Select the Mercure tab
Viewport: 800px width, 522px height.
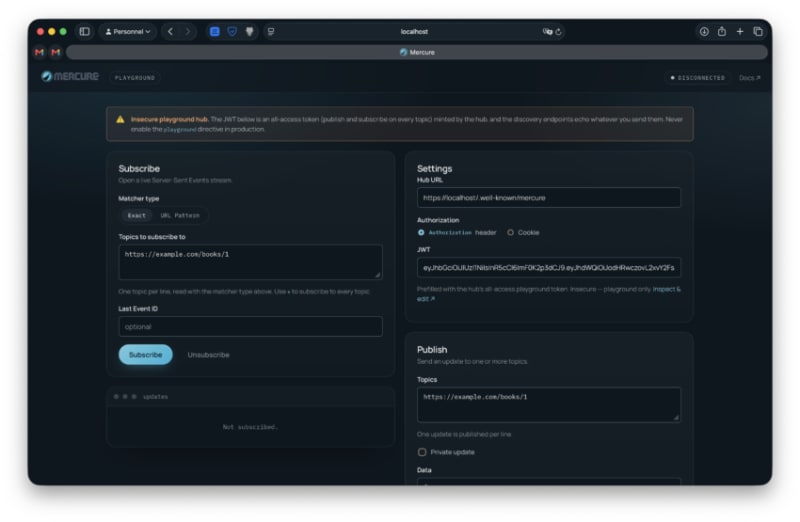click(x=417, y=52)
